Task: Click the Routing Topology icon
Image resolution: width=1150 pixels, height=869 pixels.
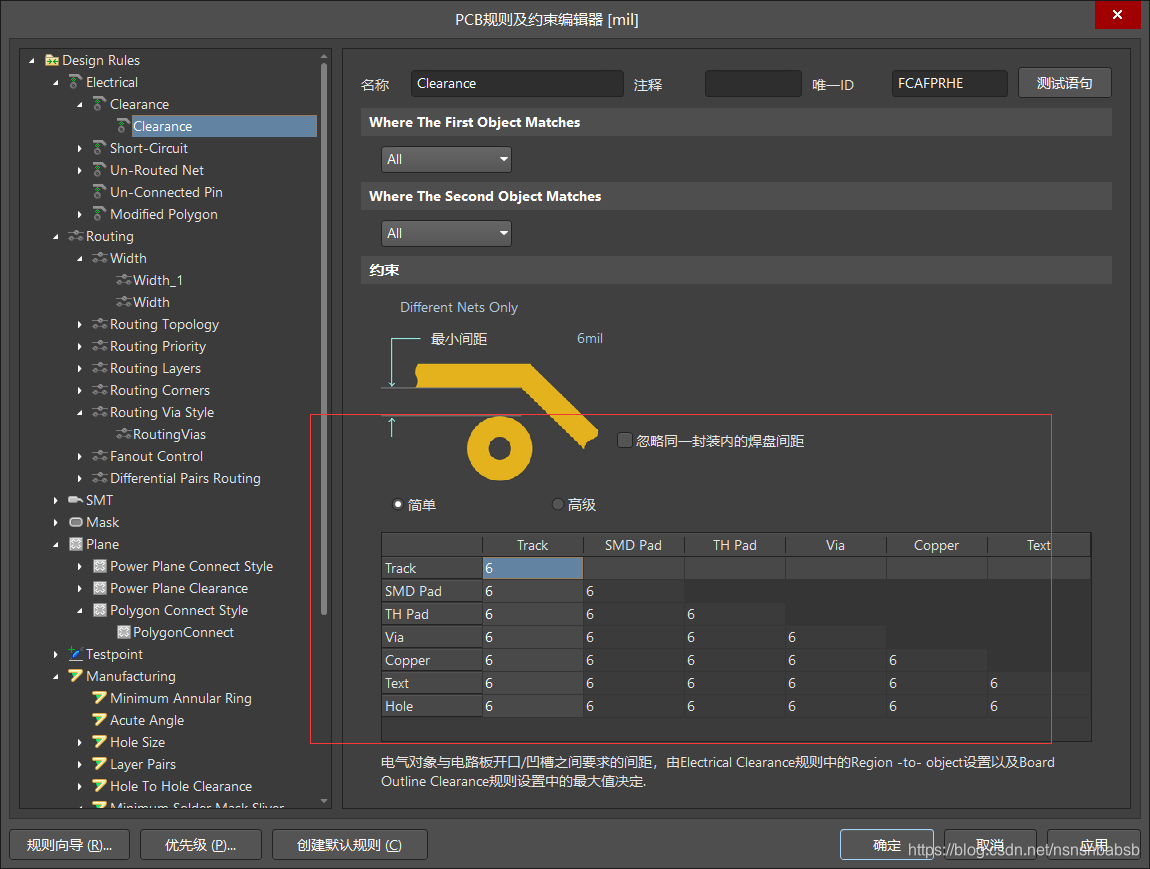Action: click(x=99, y=324)
